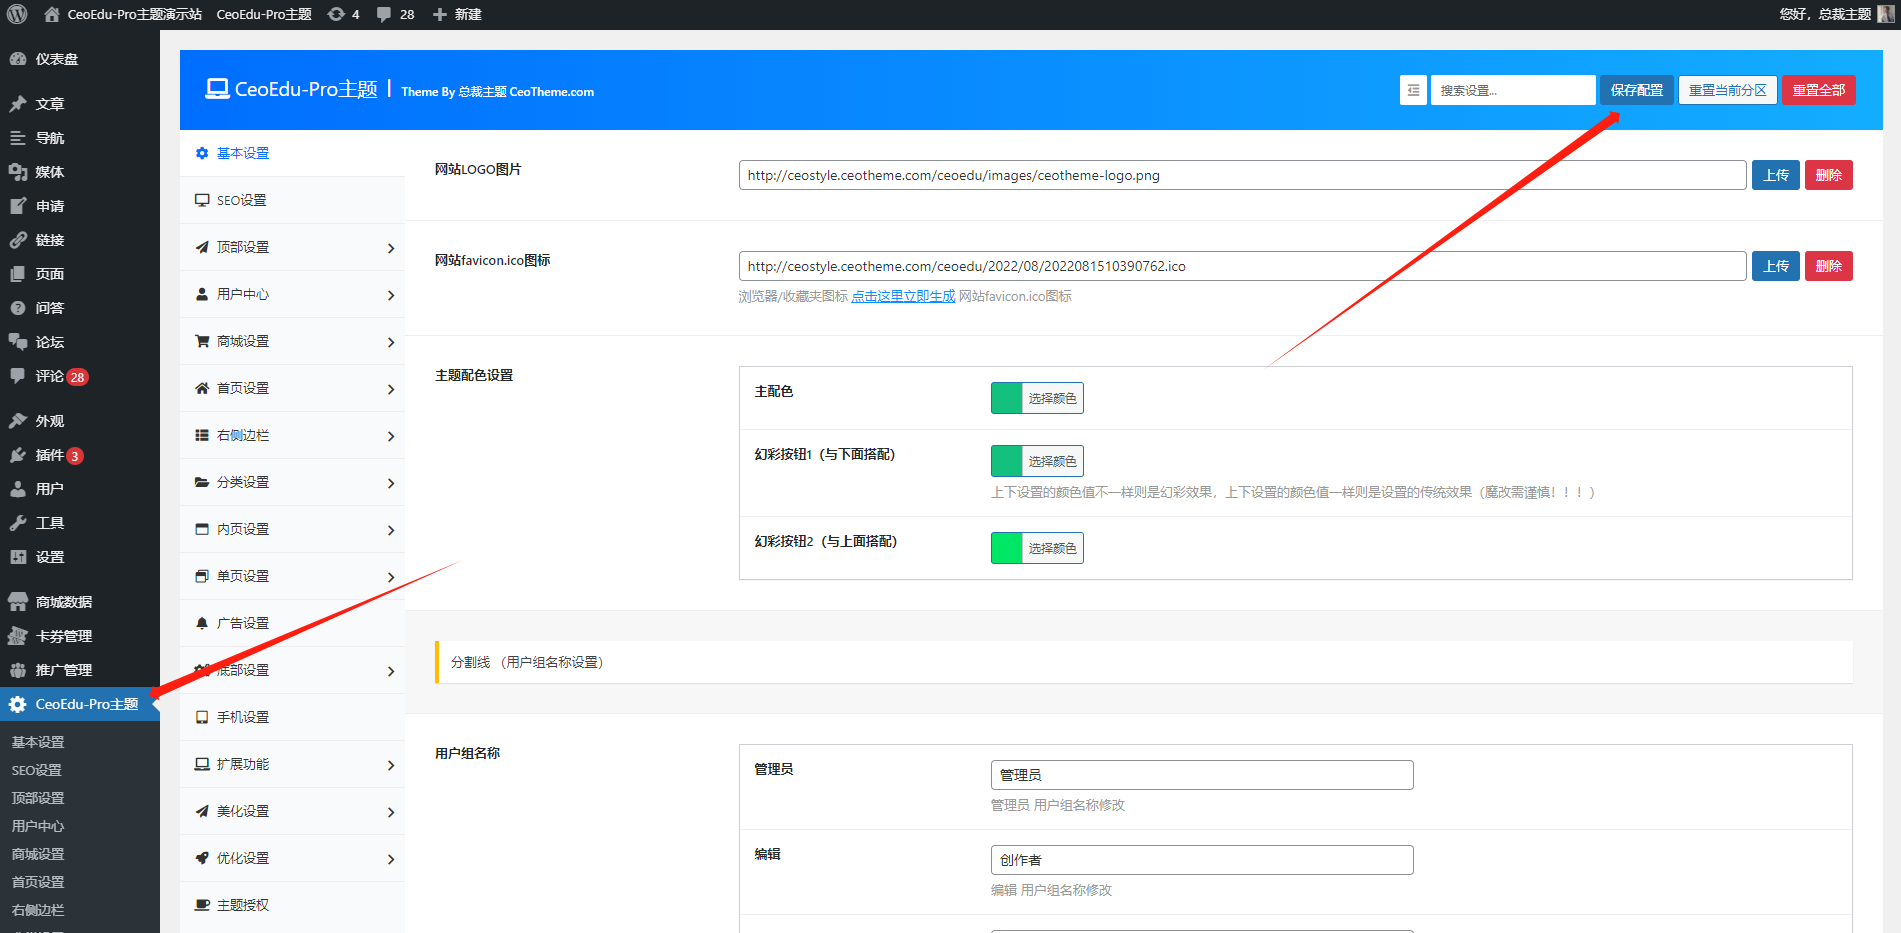Screen dimensions: 1901x933
Task: Click the 保存配置 button
Action: coord(1637,90)
